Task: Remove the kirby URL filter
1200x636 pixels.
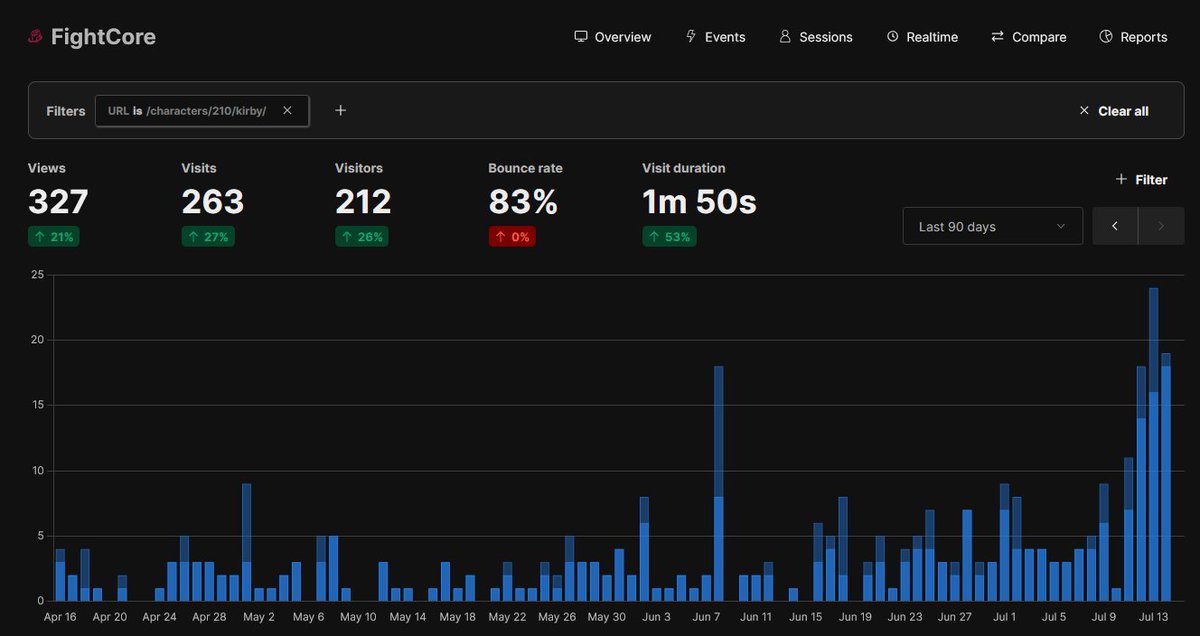Action: click(287, 110)
